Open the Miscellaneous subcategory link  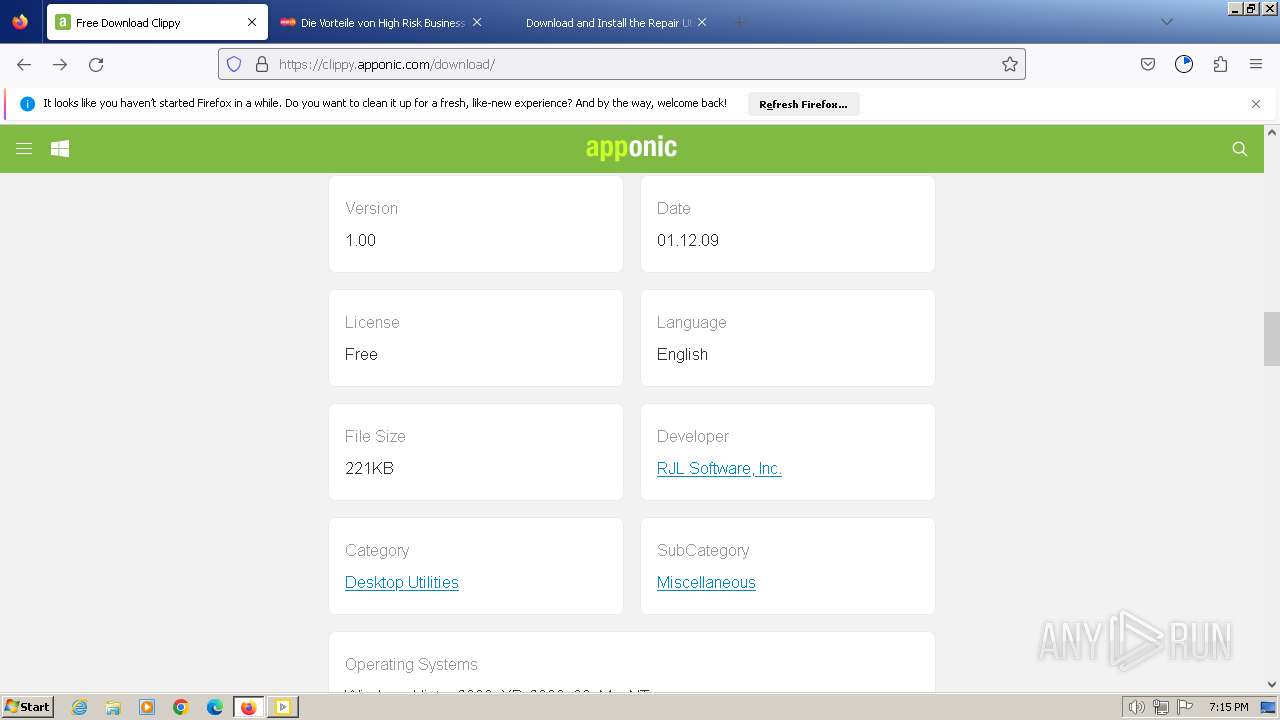(706, 582)
